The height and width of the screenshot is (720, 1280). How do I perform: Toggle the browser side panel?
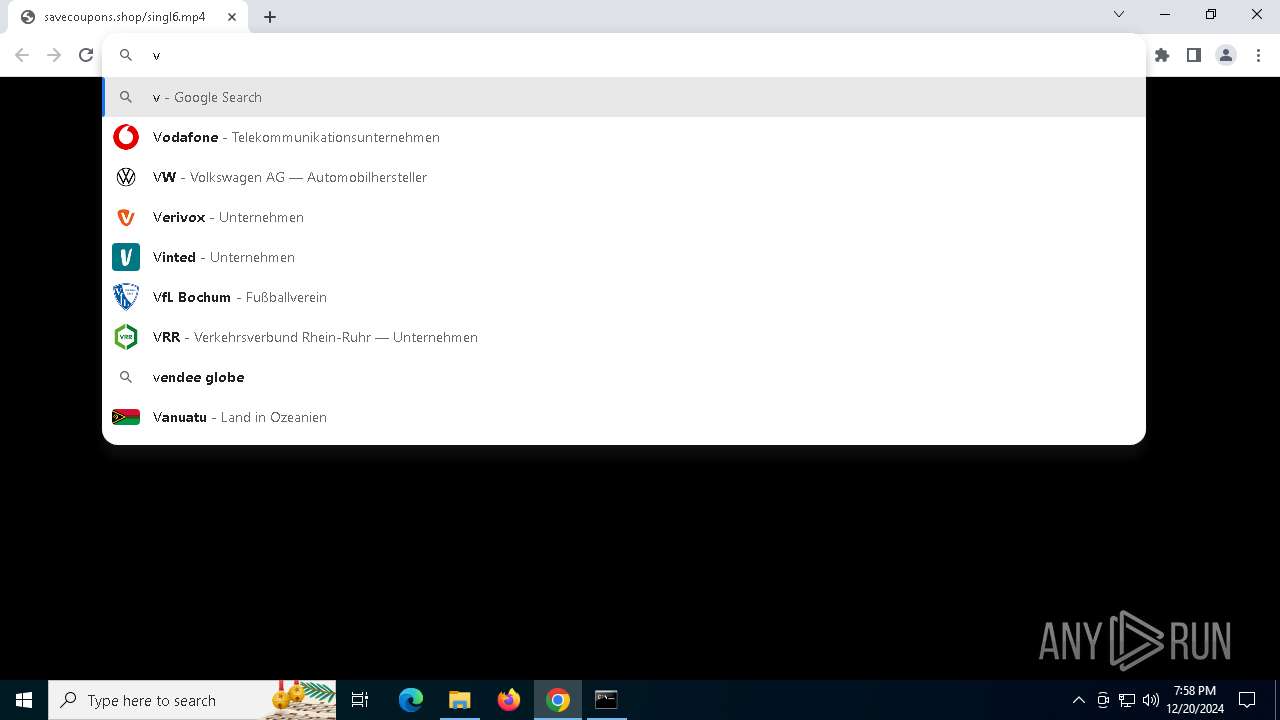coord(1194,55)
